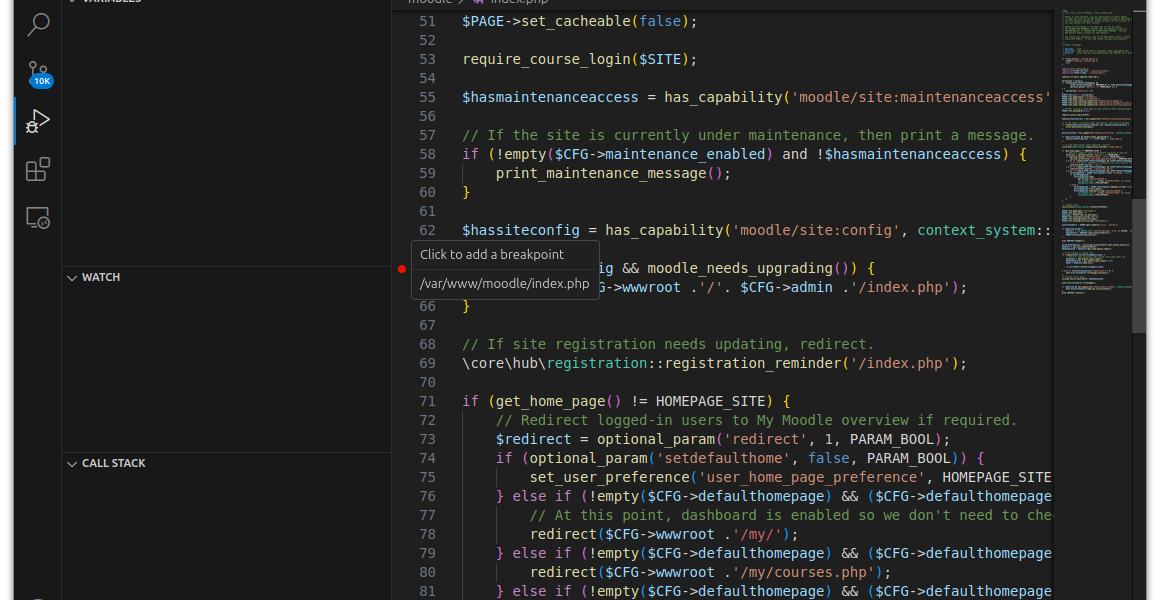1160x600 pixels.
Task: Click the comment on line 68
Action: (668, 344)
